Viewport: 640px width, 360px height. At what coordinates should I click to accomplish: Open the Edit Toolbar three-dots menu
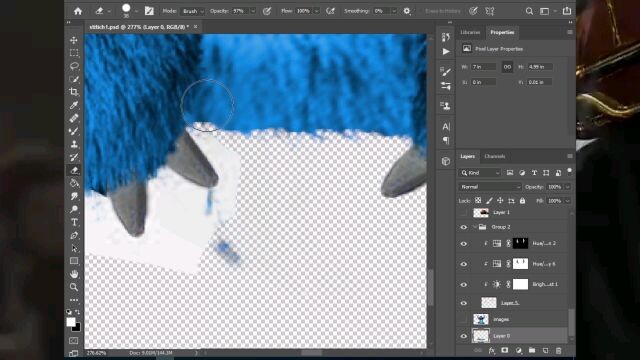click(74, 300)
